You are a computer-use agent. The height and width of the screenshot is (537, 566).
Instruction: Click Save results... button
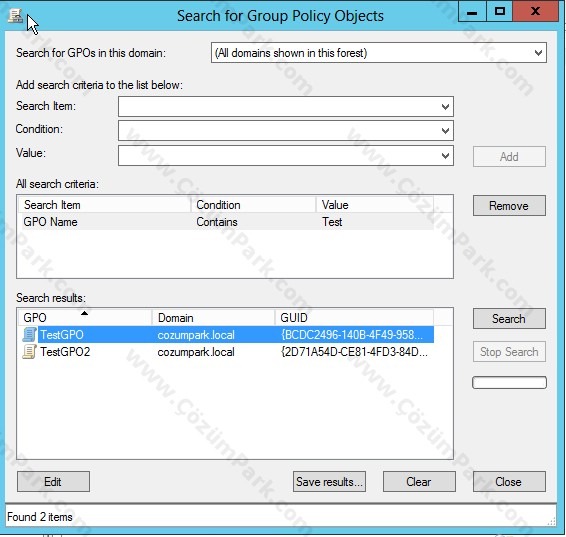coord(329,481)
